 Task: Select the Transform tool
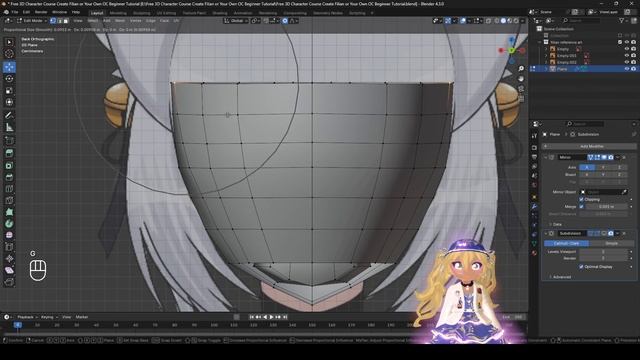coord(9,102)
